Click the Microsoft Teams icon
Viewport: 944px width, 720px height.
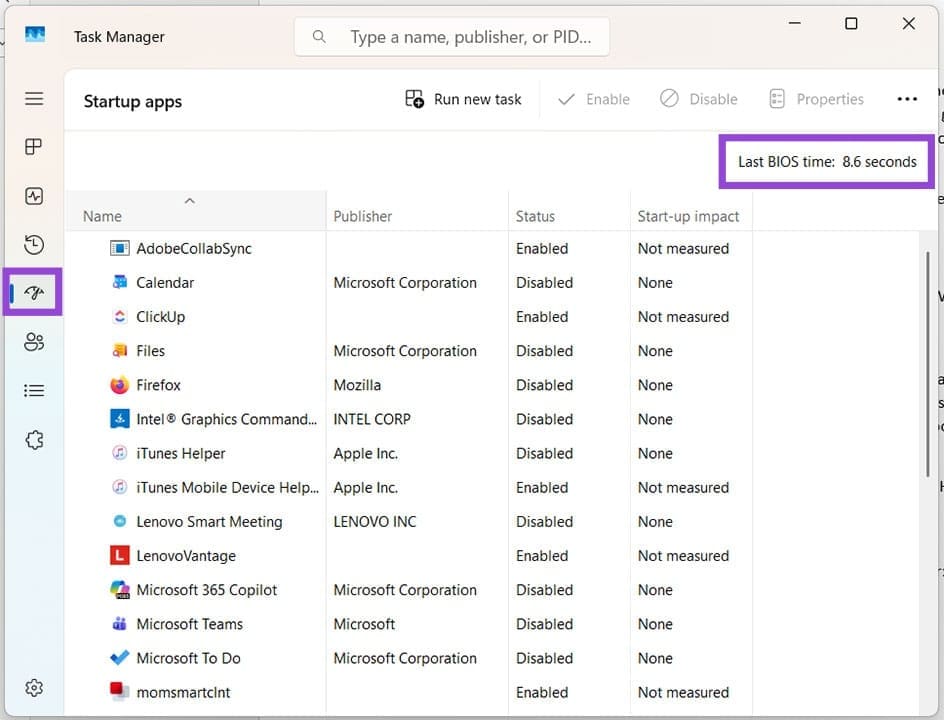click(x=120, y=624)
